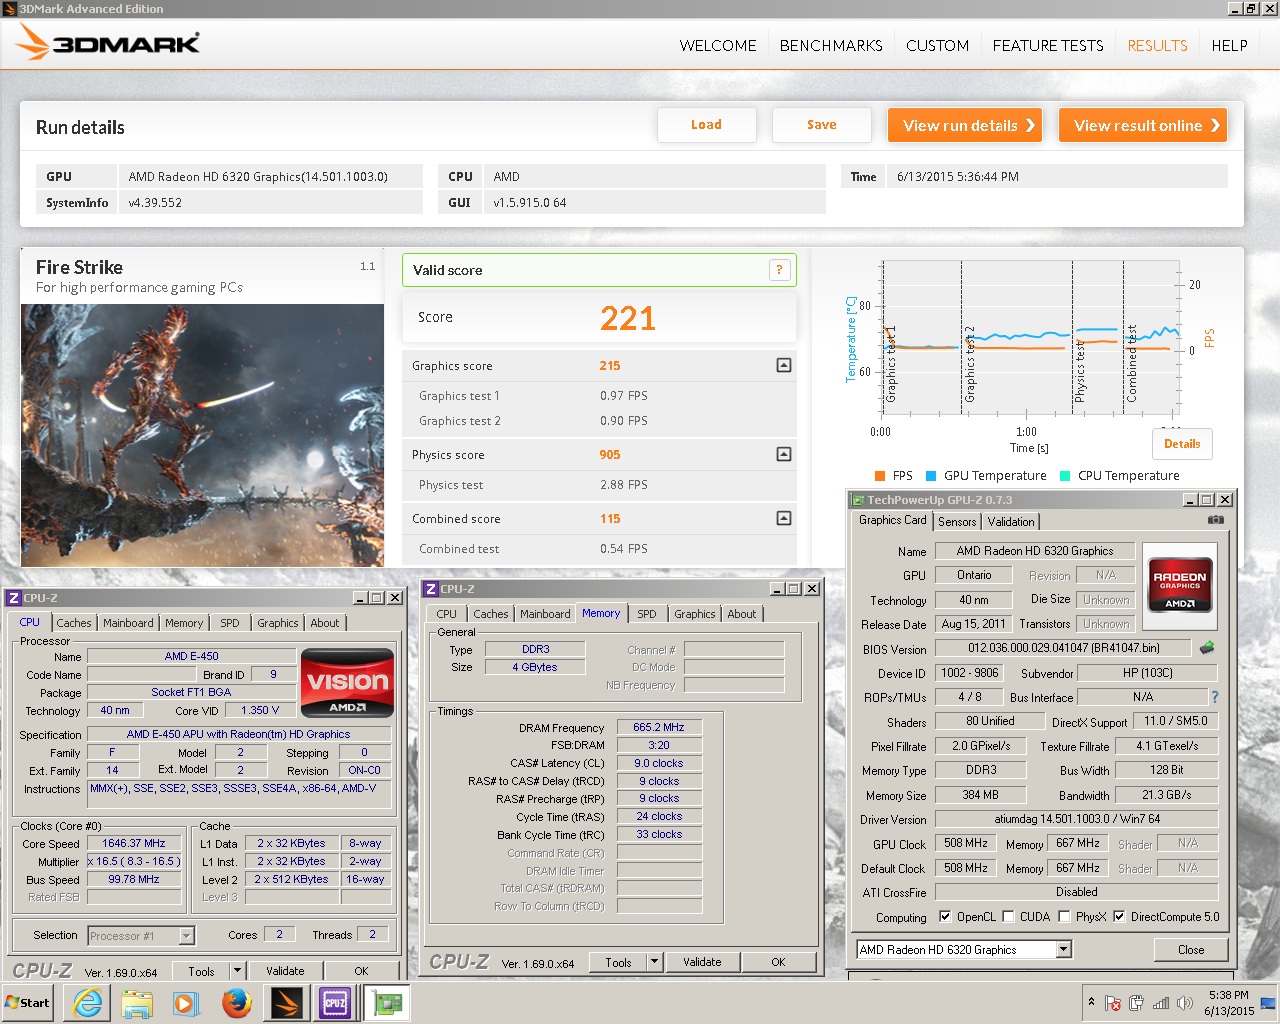
Task: Go to the WELCOME page in 3DMark
Action: coord(718,45)
